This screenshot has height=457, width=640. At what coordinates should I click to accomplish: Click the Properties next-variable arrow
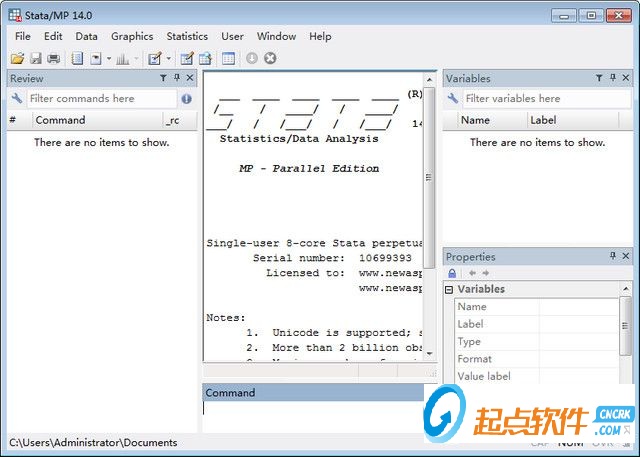(486, 273)
